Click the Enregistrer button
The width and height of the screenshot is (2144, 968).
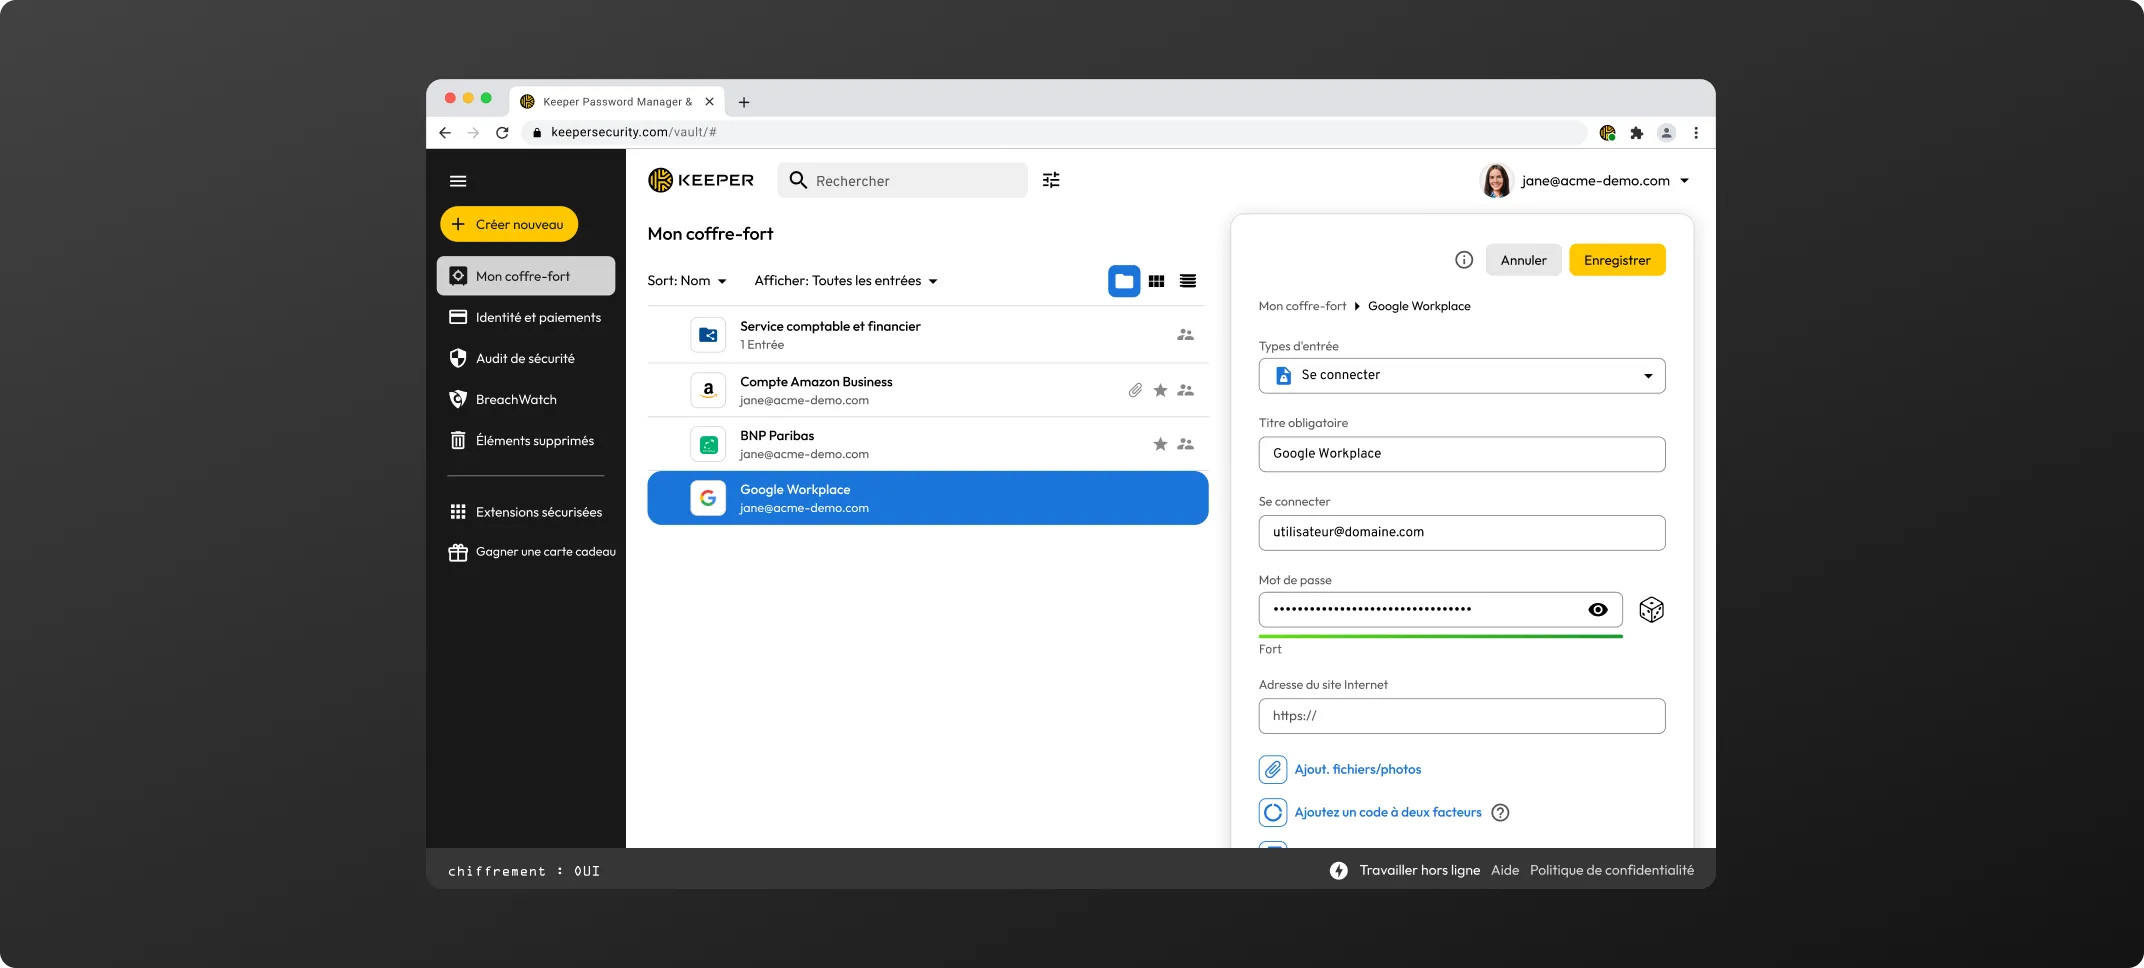click(1617, 260)
